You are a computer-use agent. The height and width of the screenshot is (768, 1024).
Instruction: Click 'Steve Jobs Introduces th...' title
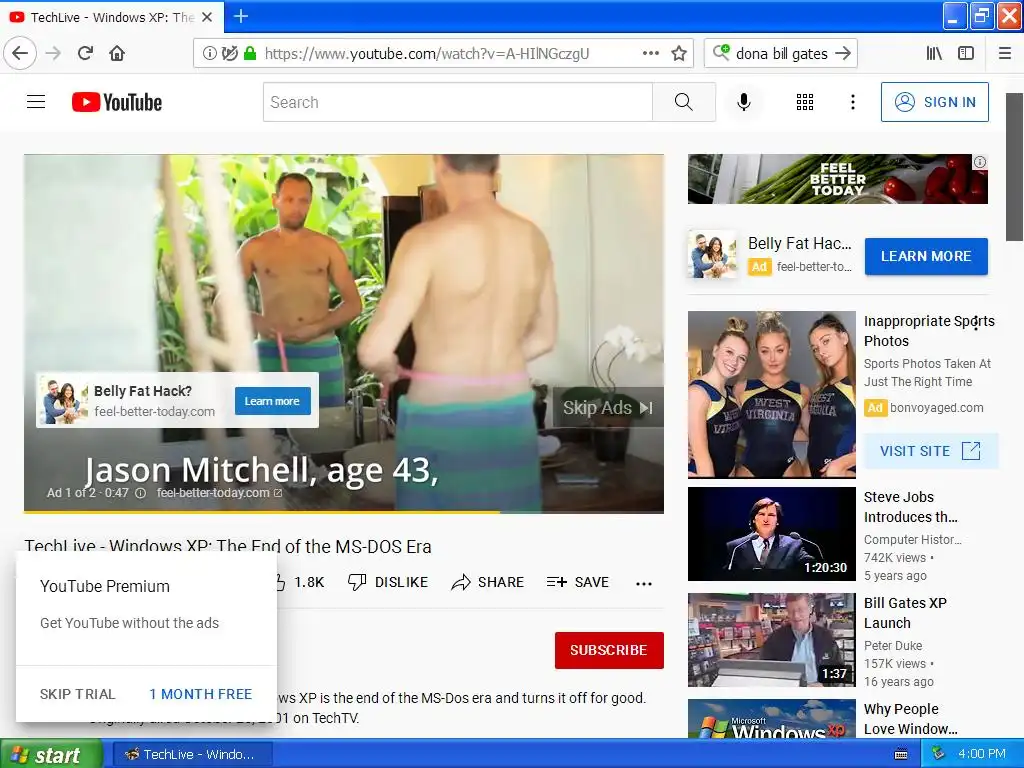tap(910, 507)
